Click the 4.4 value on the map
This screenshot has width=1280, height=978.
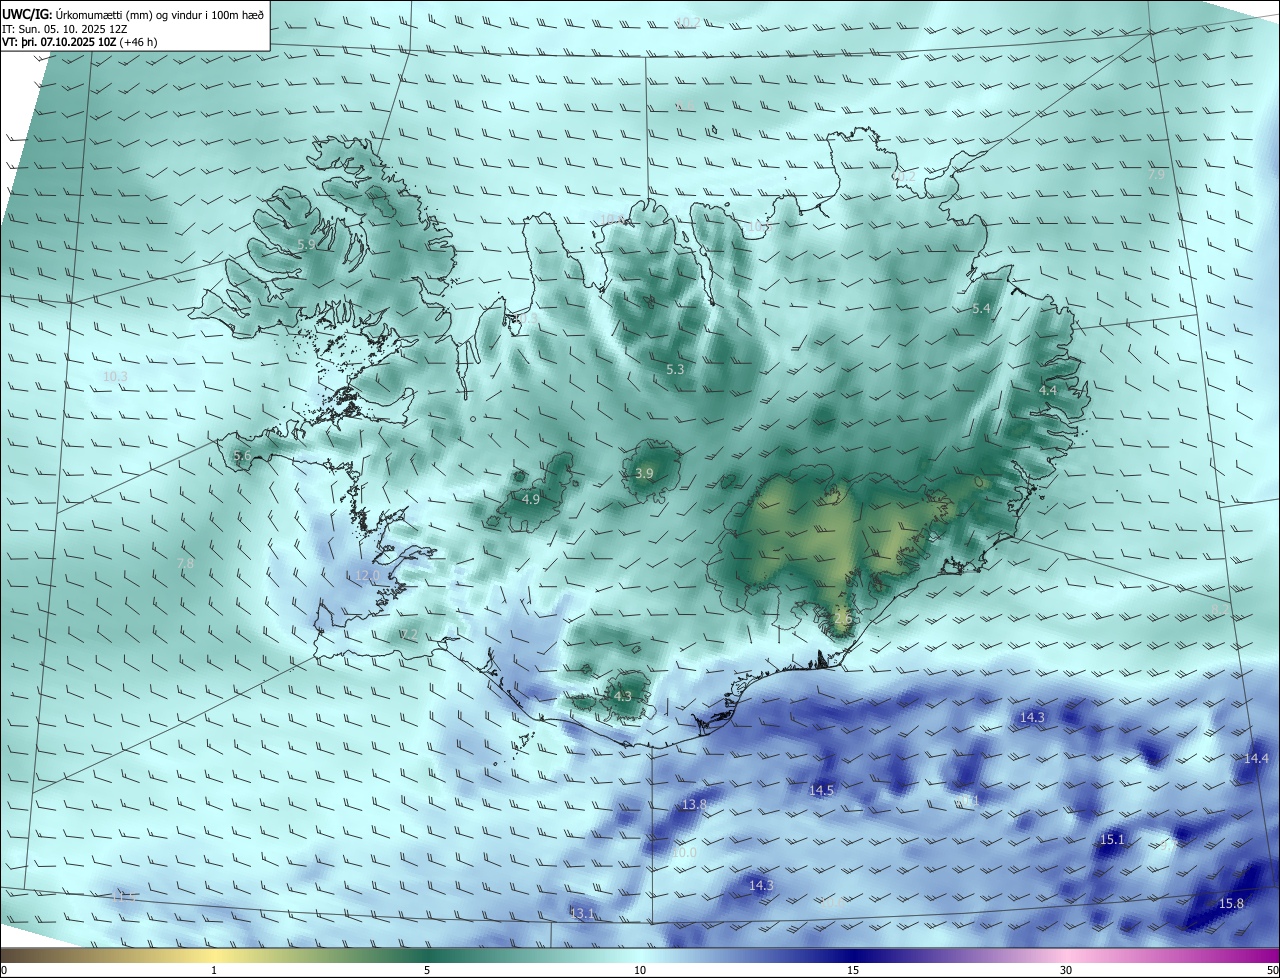point(1048,390)
